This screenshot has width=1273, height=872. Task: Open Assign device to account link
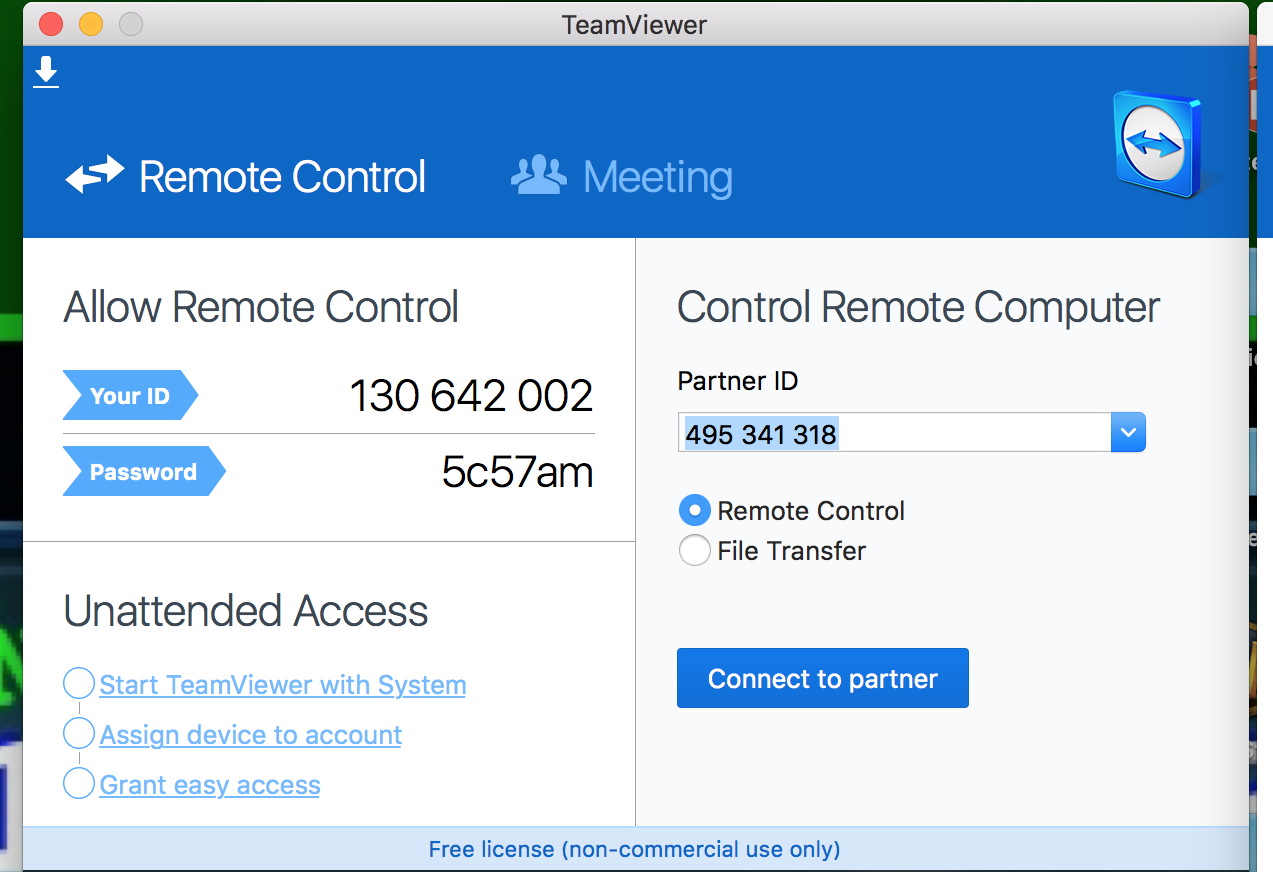(251, 735)
